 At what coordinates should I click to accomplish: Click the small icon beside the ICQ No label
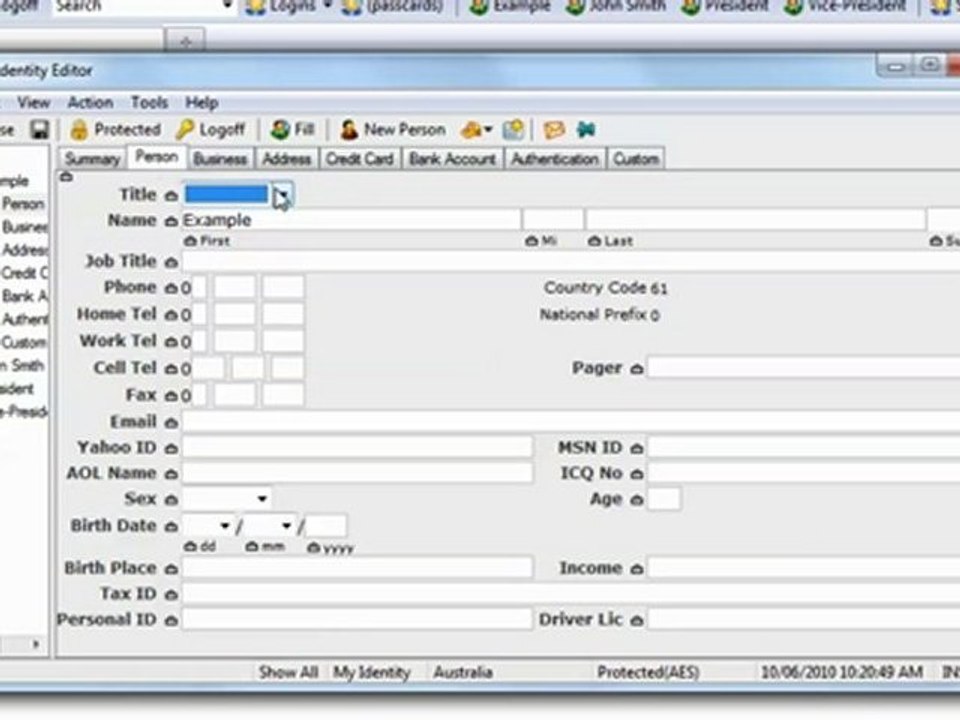point(637,474)
